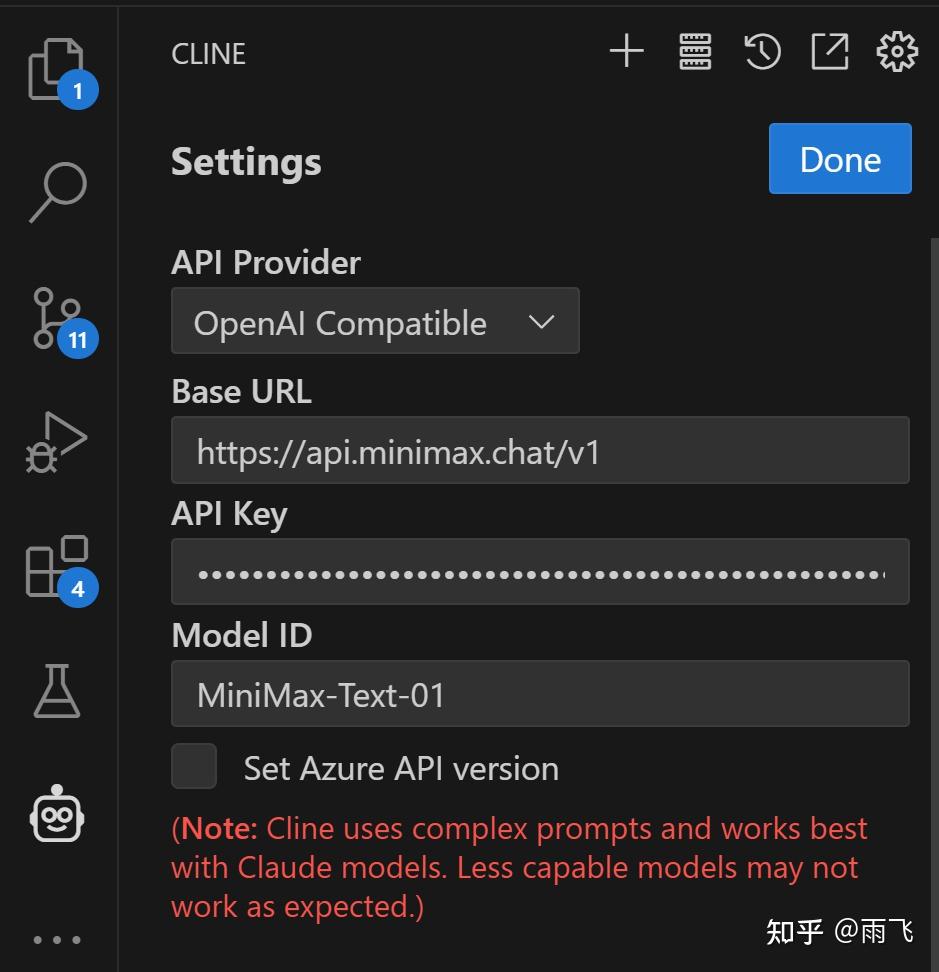Viewport: 939px width, 972px height.
Task: Open the Explorer files view
Action: (x=56, y=70)
